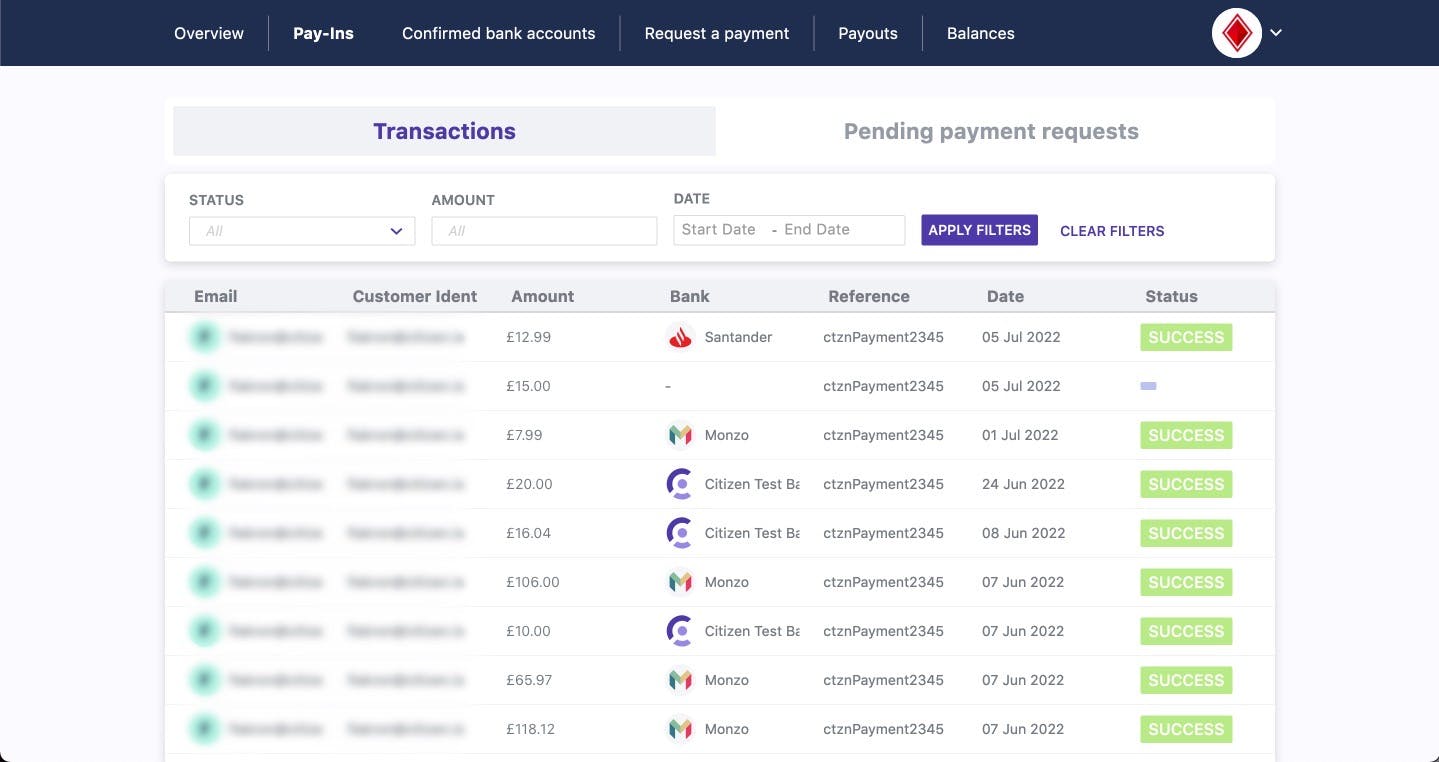Click Citizen logo in the £16.04 row

[680, 533]
